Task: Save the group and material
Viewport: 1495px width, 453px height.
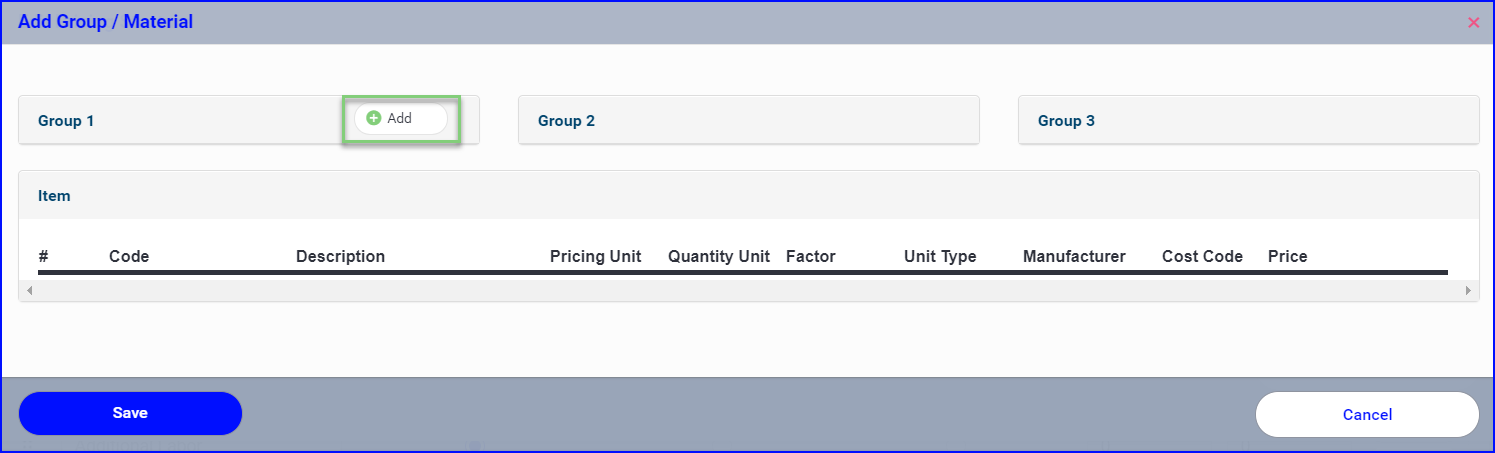Action: (130, 413)
